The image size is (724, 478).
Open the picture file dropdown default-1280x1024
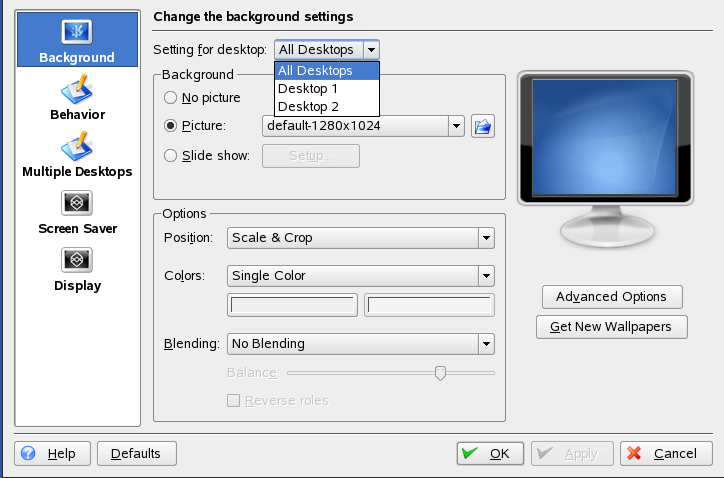364,126
